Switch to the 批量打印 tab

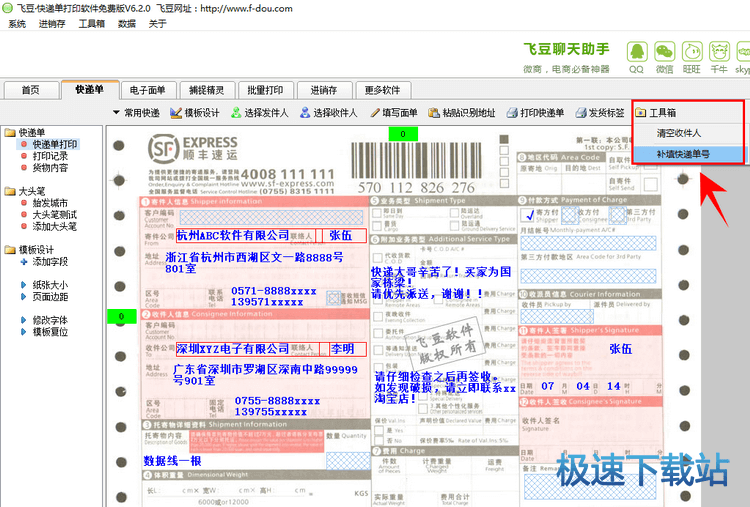(x=265, y=90)
